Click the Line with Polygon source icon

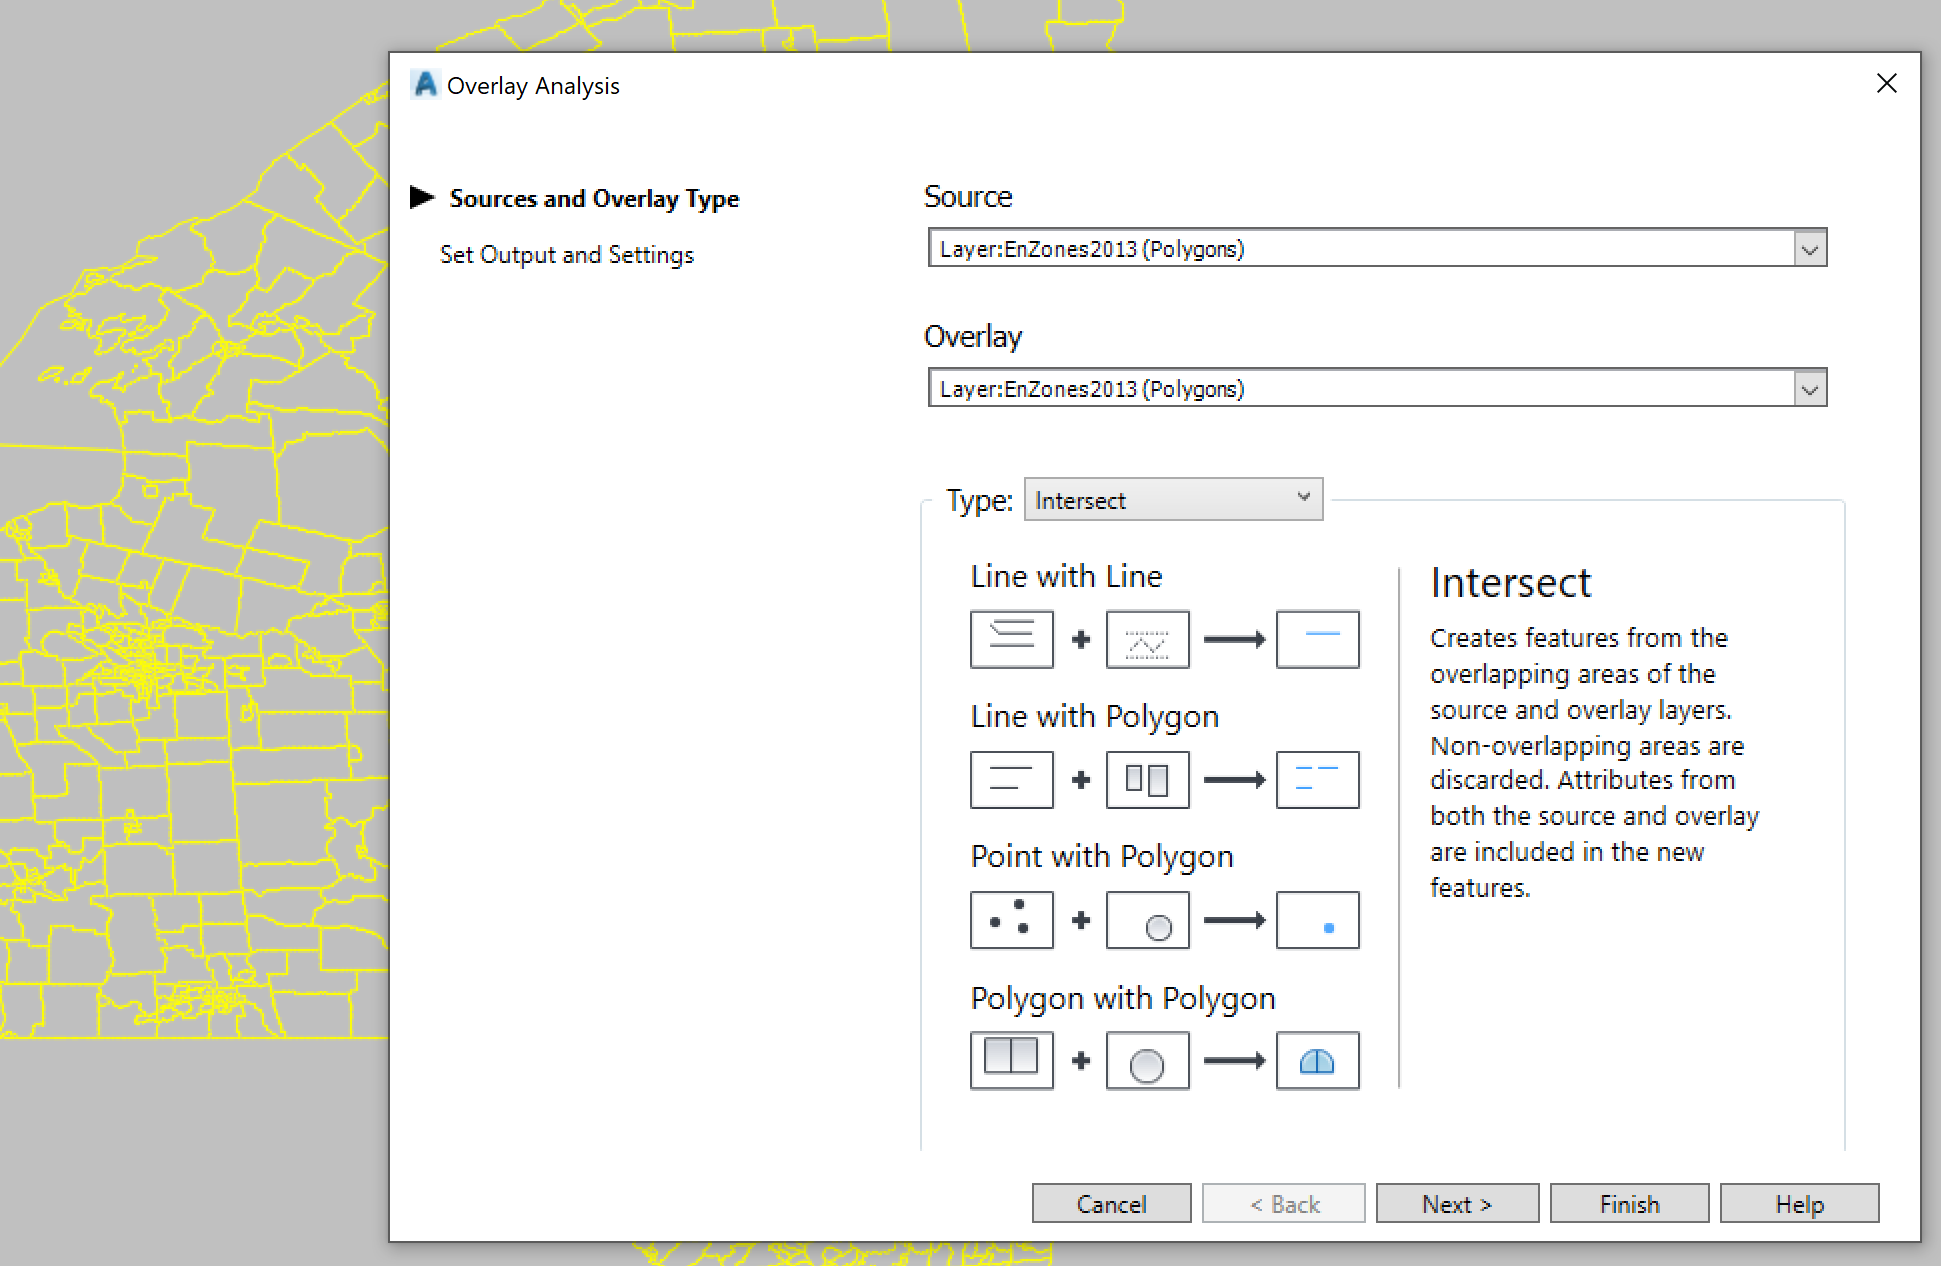click(x=1011, y=779)
